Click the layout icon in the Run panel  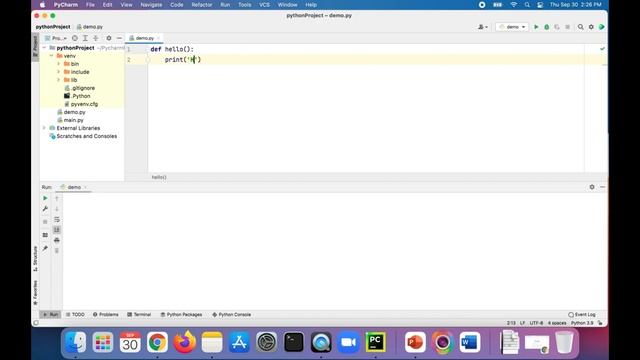point(45,235)
